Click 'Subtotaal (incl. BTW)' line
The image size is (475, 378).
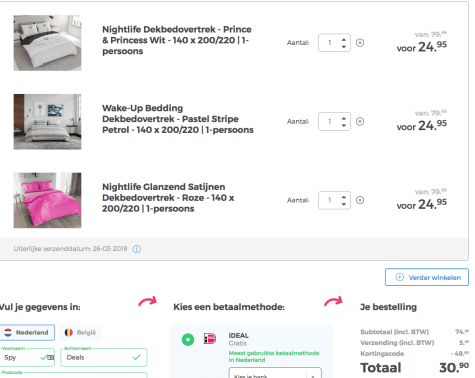[x=394, y=332]
